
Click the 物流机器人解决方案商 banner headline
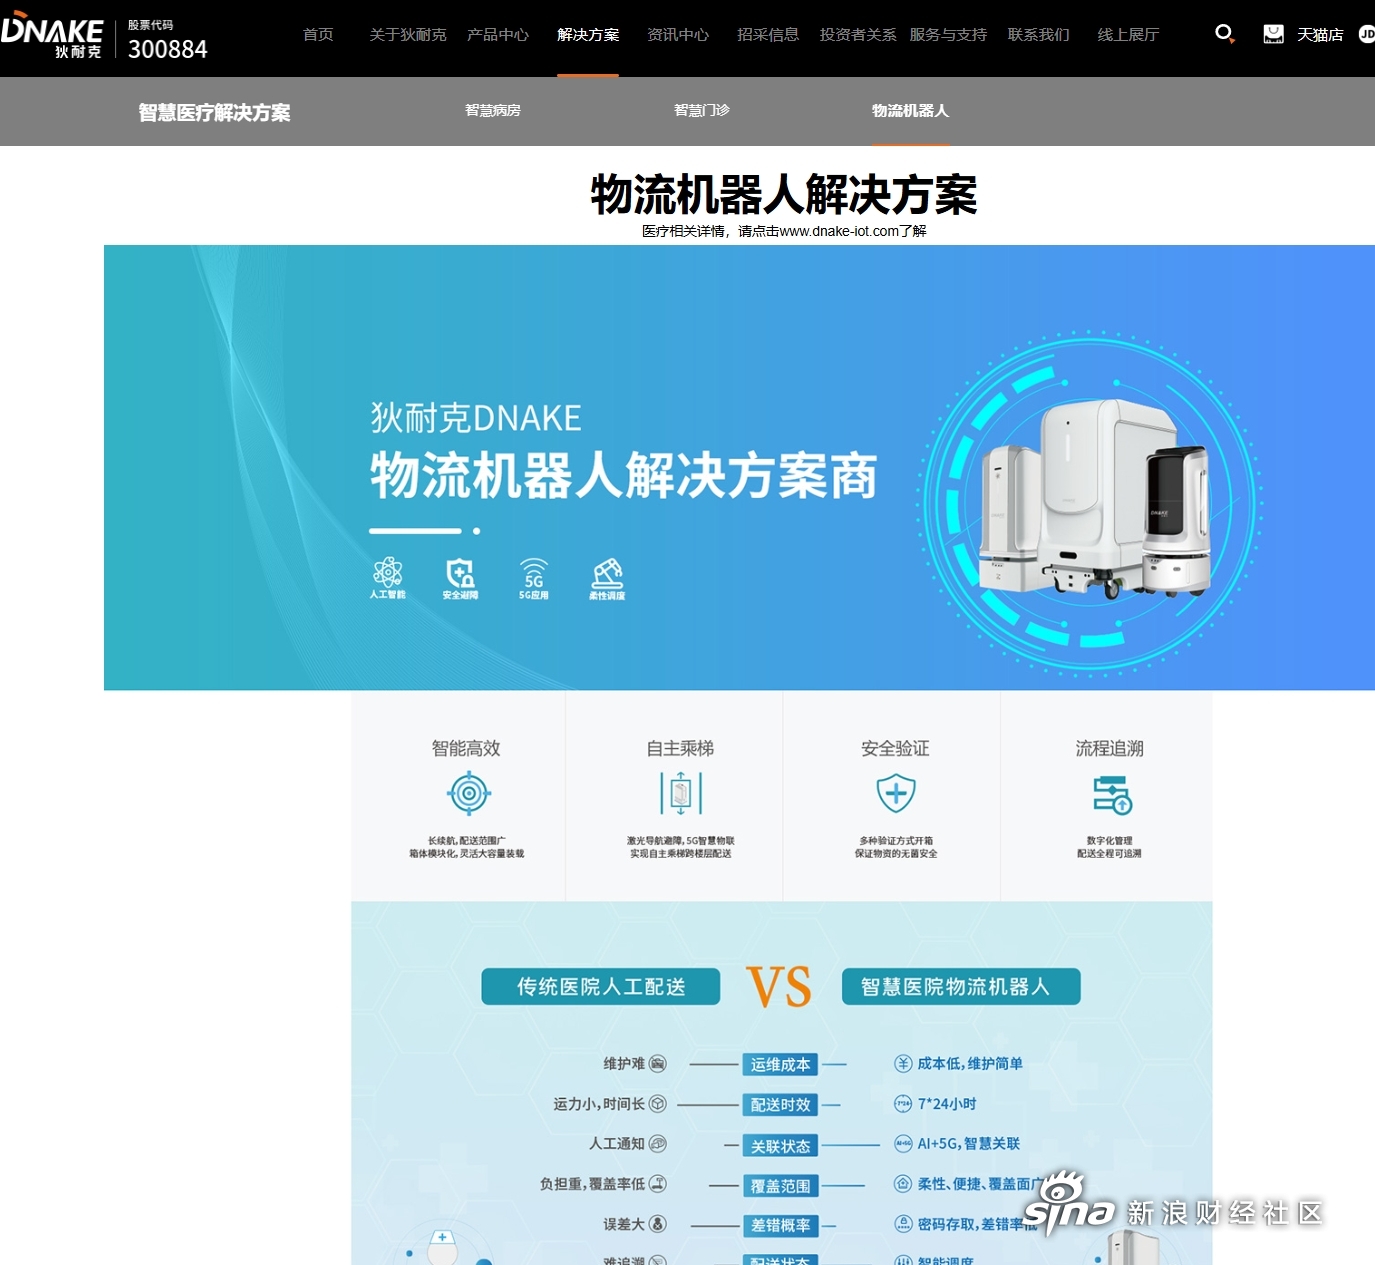point(623,475)
